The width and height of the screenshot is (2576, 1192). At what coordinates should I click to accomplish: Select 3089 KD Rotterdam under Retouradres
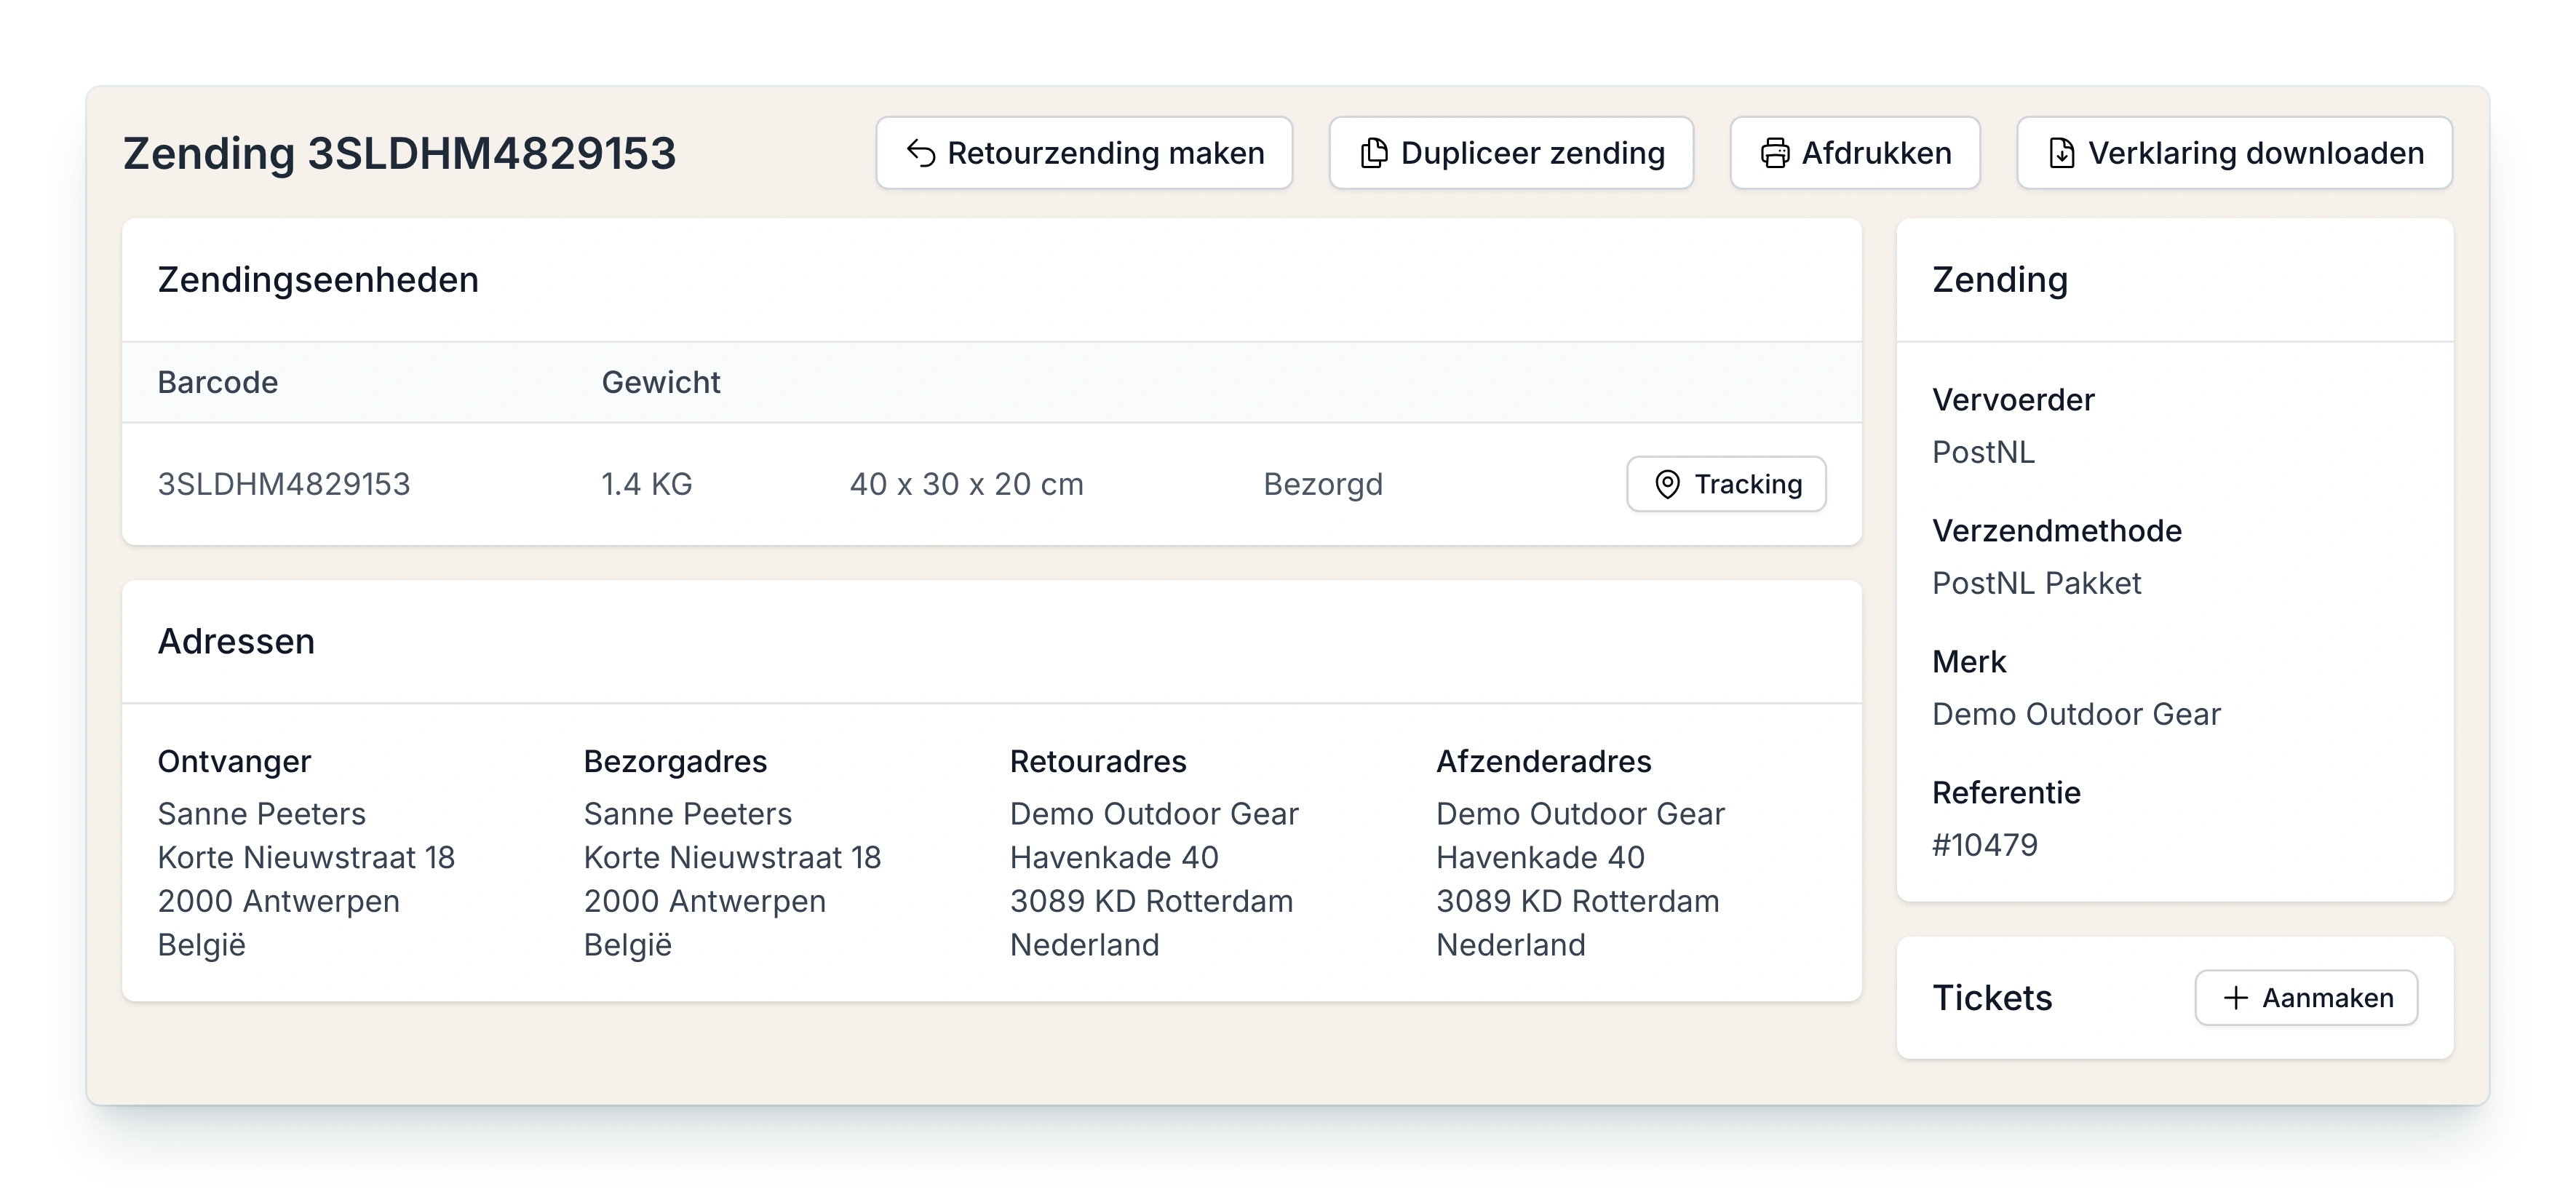point(1151,901)
